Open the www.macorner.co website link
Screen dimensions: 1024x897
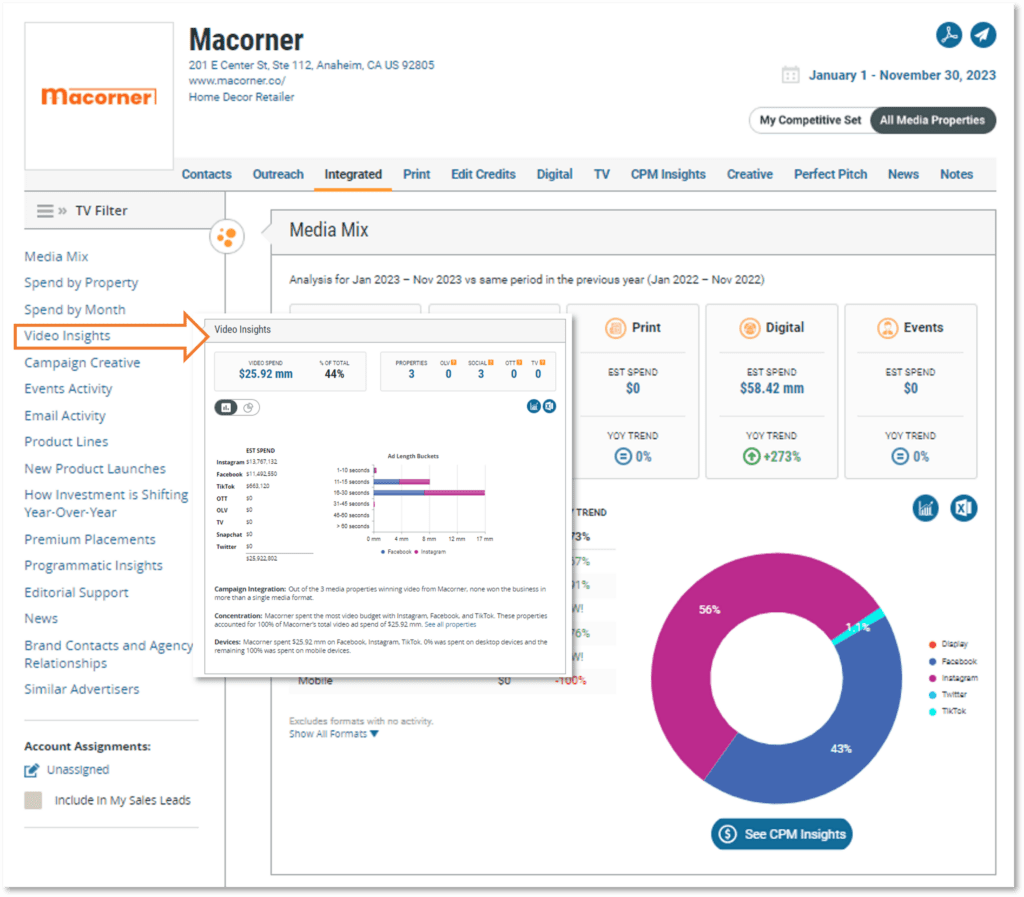point(237,81)
